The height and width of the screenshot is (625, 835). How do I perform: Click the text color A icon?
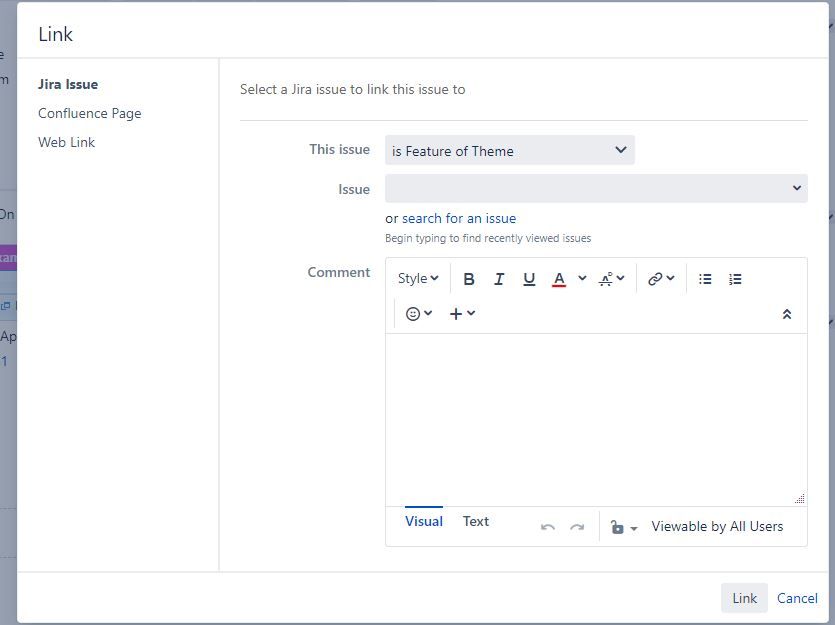tap(559, 279)
